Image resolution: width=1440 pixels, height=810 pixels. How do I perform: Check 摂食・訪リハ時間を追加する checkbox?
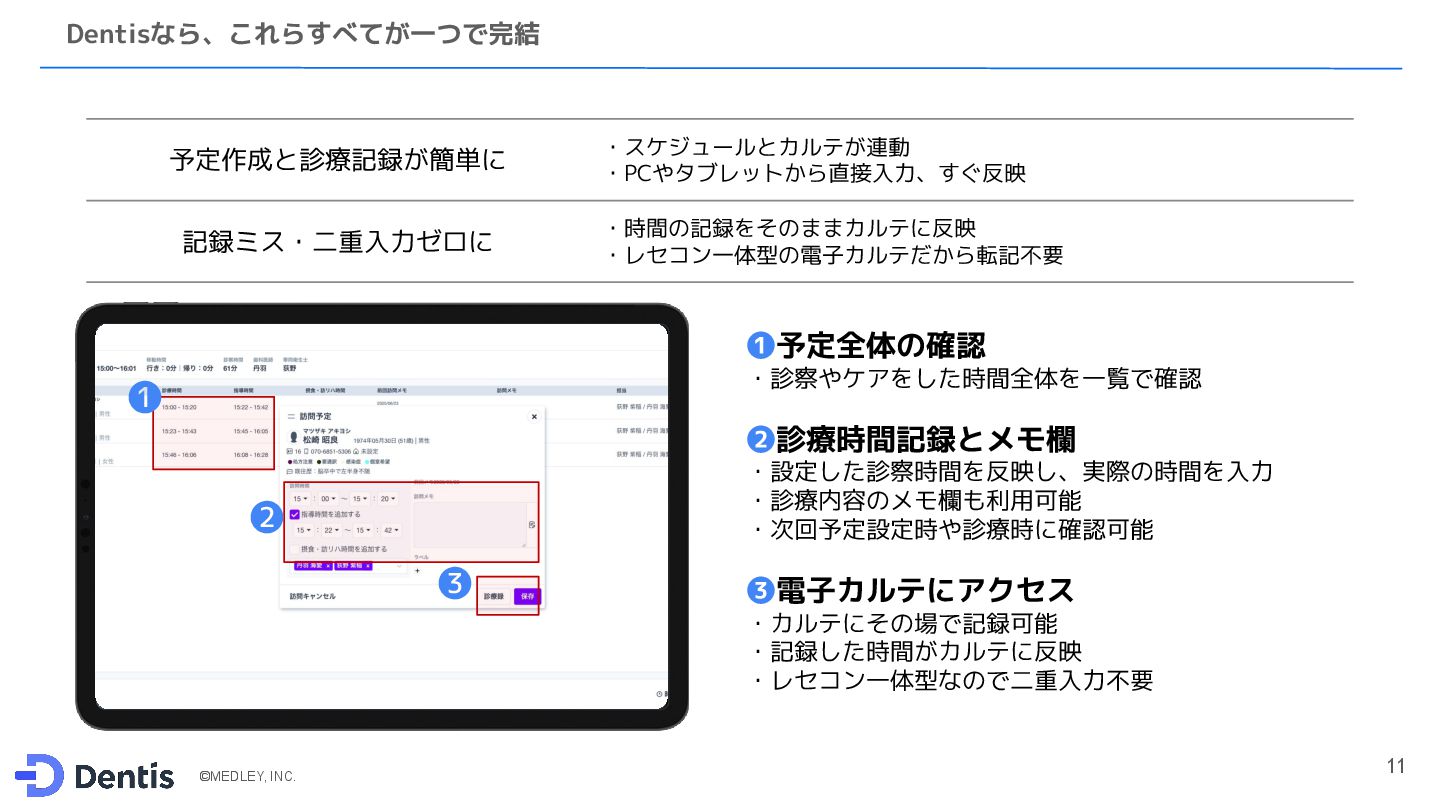point(295,549)
